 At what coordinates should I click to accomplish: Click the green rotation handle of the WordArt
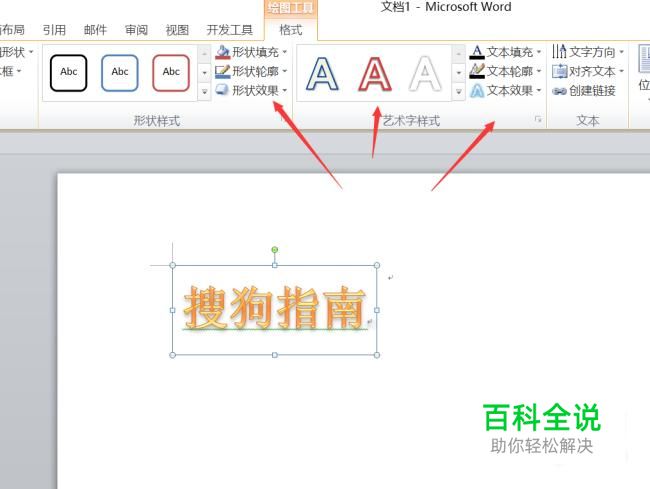pyautogui.click(x=274, y=249)
